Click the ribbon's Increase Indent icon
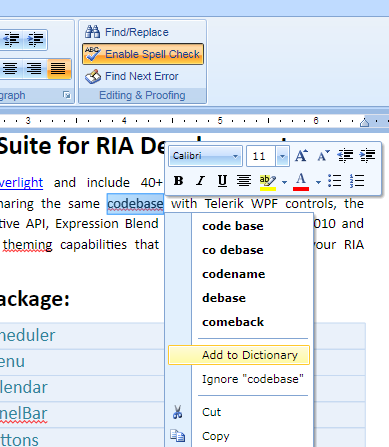The image size is (389, 447). 35,39
